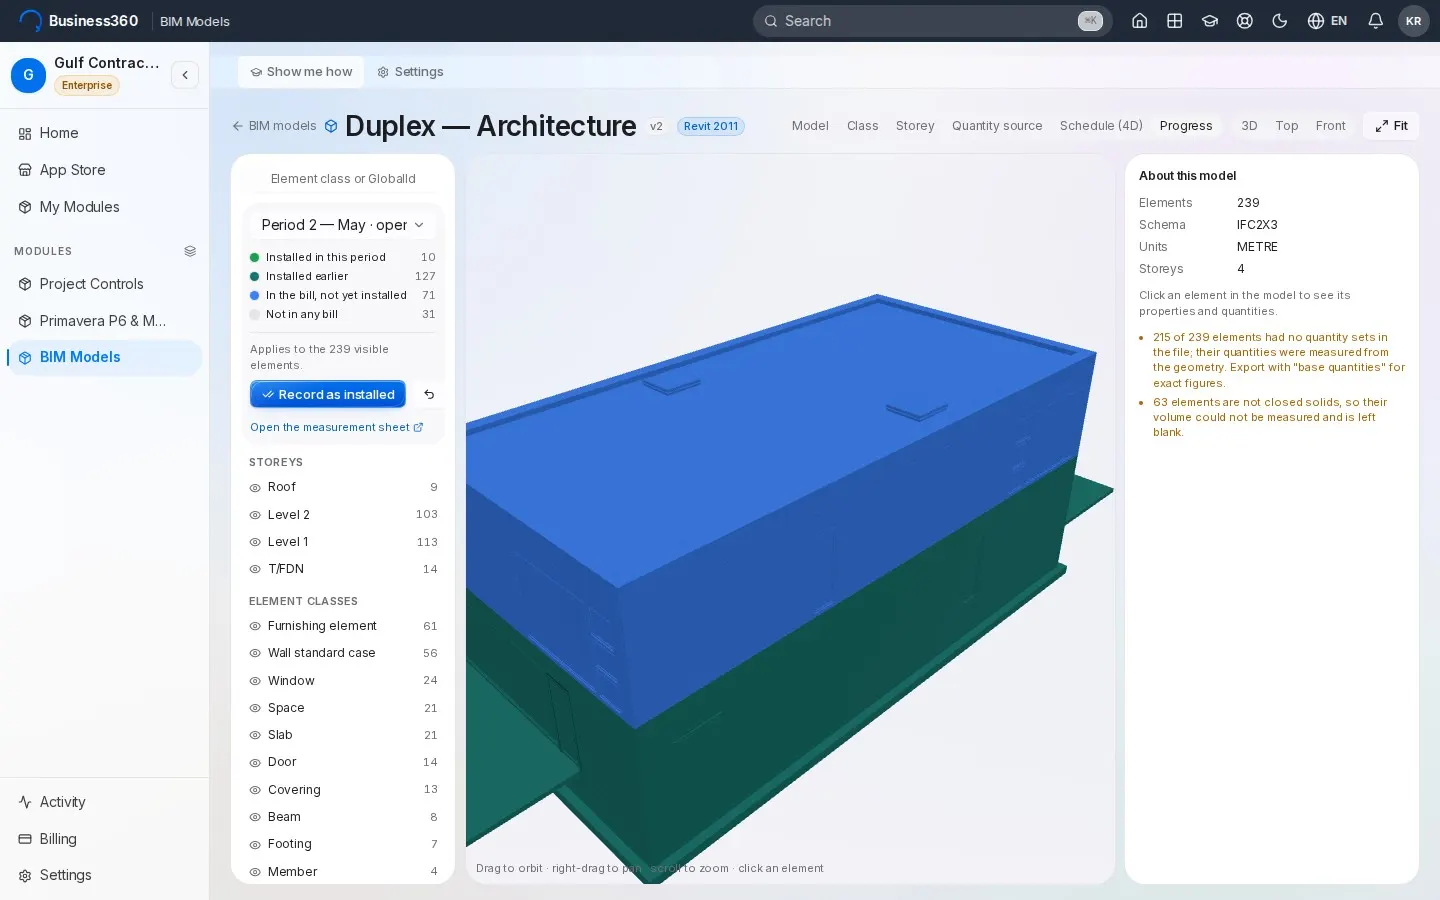Undo the recorded installation with reset arrow
The height and width of the screenshot is (900, 1440).
(429, 395)
